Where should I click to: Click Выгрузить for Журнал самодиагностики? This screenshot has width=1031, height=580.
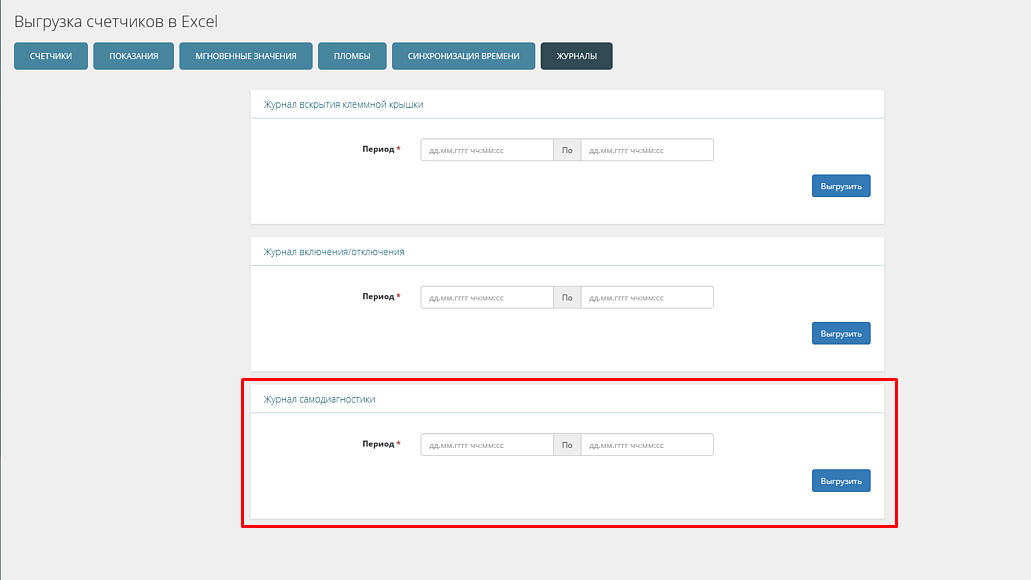coord(840,480)
